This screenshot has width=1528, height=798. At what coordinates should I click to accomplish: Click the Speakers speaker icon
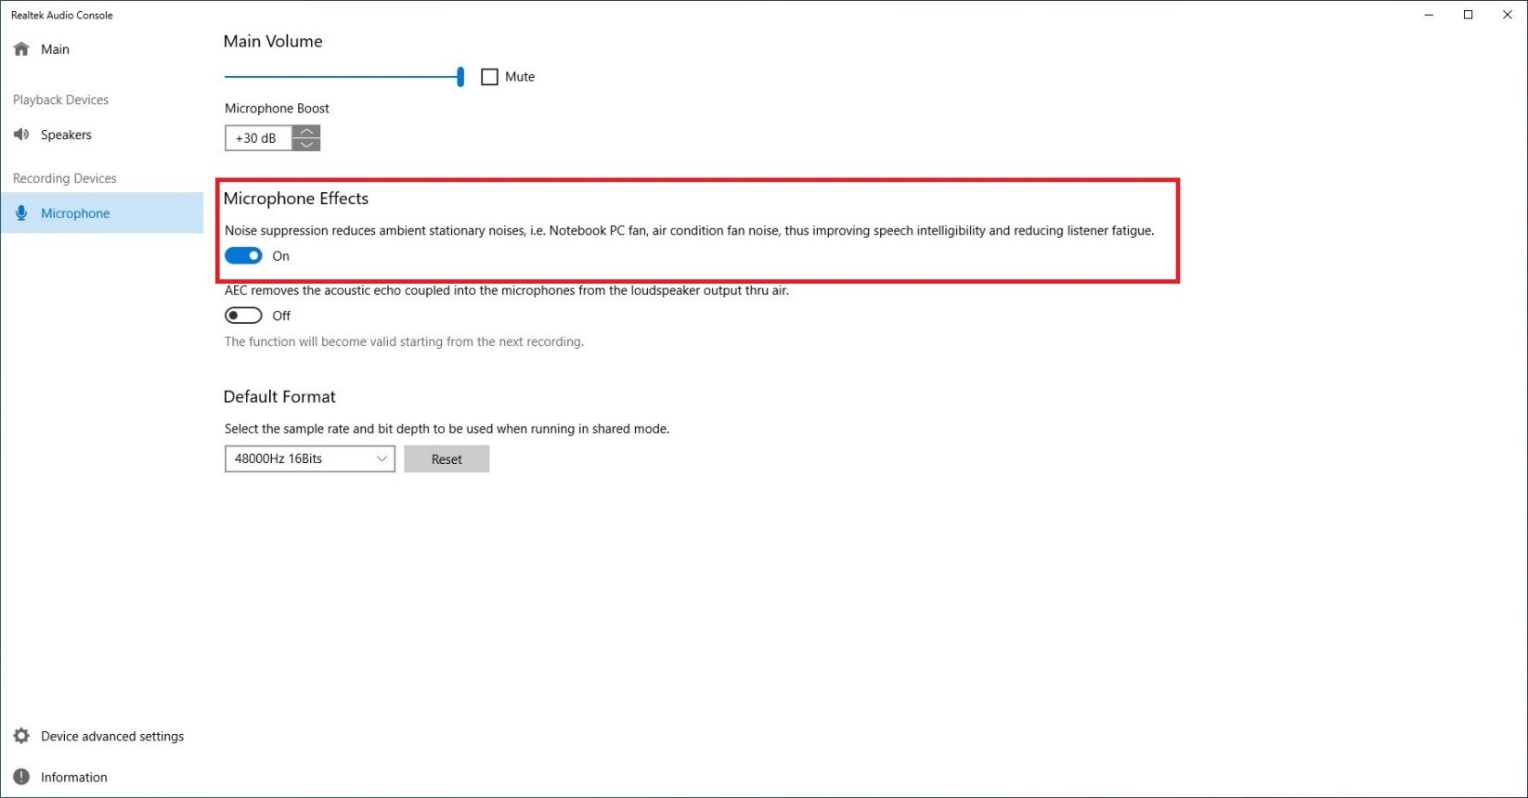[21, 135]
